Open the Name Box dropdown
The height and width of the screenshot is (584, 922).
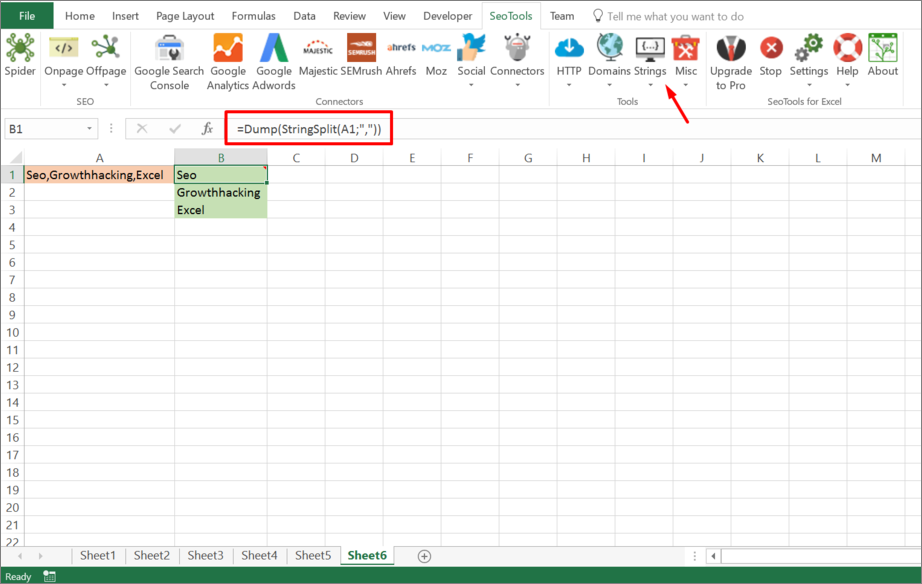[x=87, y=128]
